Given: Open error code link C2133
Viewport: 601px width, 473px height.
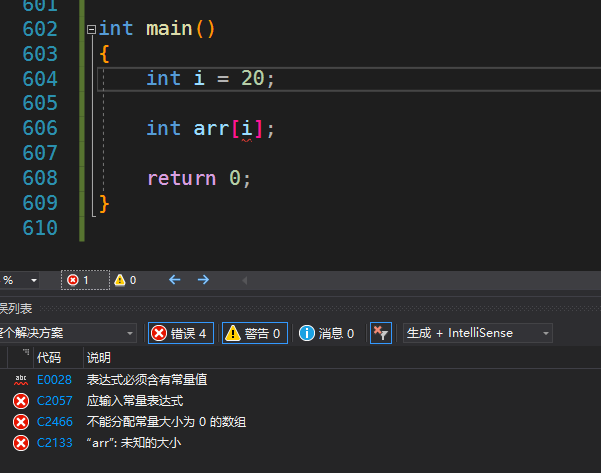Looking at the screenshot, I should [x=54, y=443].
